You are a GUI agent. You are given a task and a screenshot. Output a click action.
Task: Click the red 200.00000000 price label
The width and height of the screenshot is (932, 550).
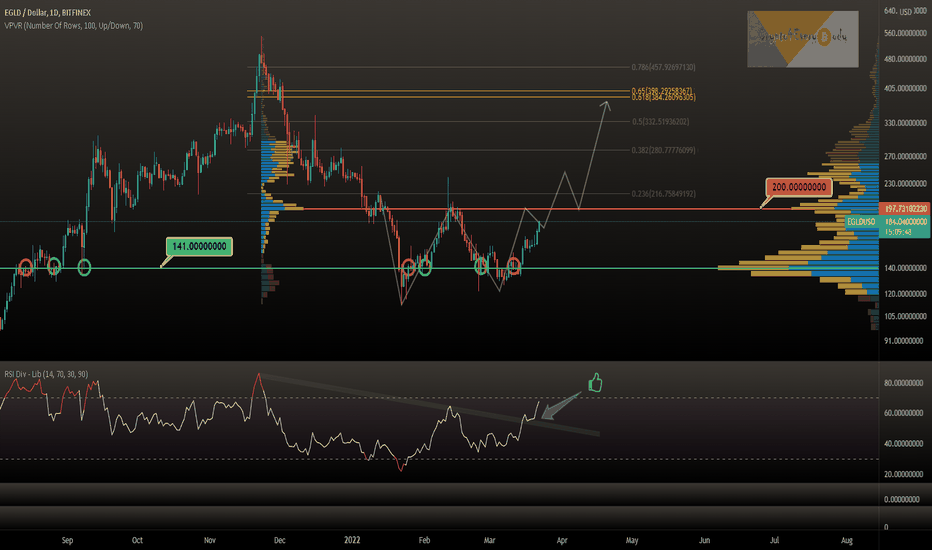click(x=799, y=187)
